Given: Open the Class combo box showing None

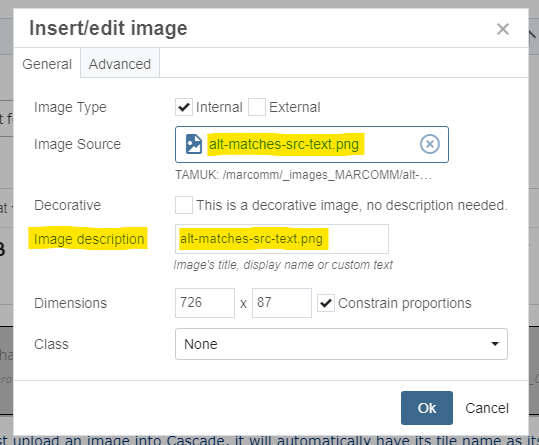Looking at the screenshot, I should 341,344.
